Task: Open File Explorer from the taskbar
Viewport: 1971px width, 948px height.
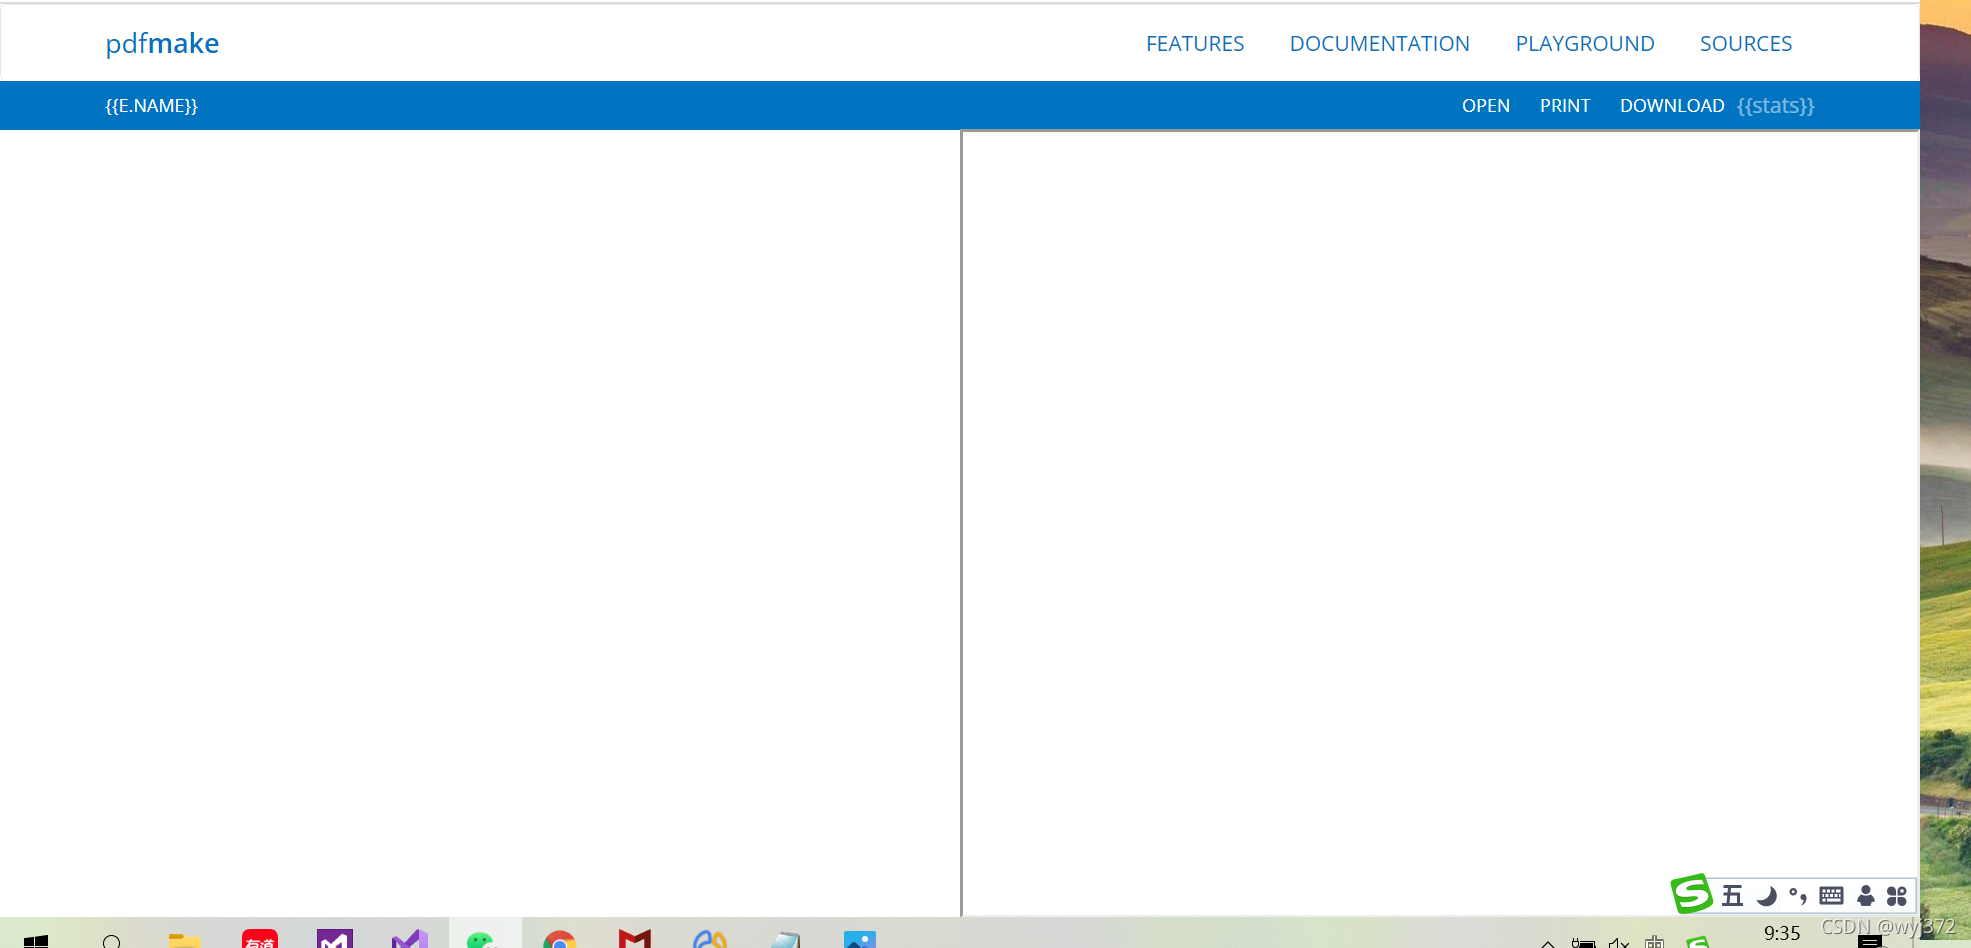Action: tap(184, 940)
